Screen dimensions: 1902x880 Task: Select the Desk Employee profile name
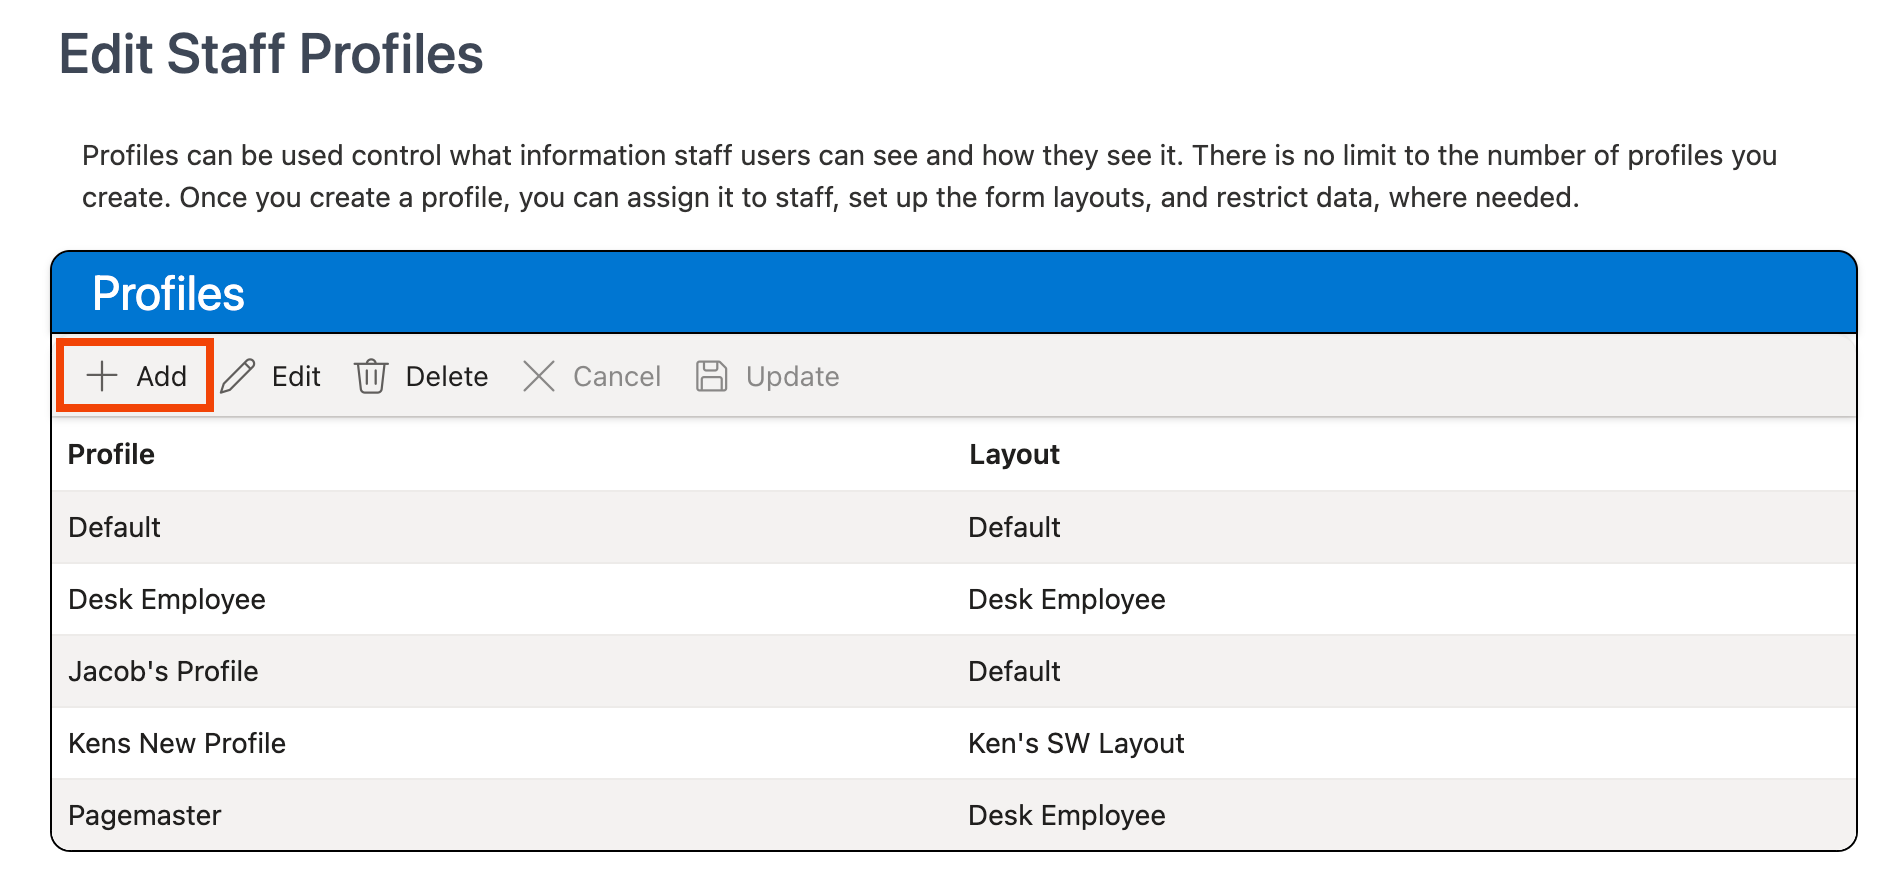click(x=167, y=599)
